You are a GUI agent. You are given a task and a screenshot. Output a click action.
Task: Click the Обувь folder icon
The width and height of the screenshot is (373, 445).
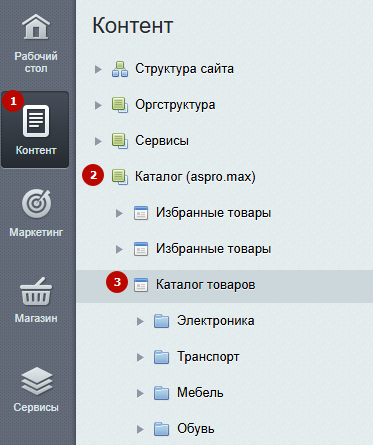click(162, 429)
